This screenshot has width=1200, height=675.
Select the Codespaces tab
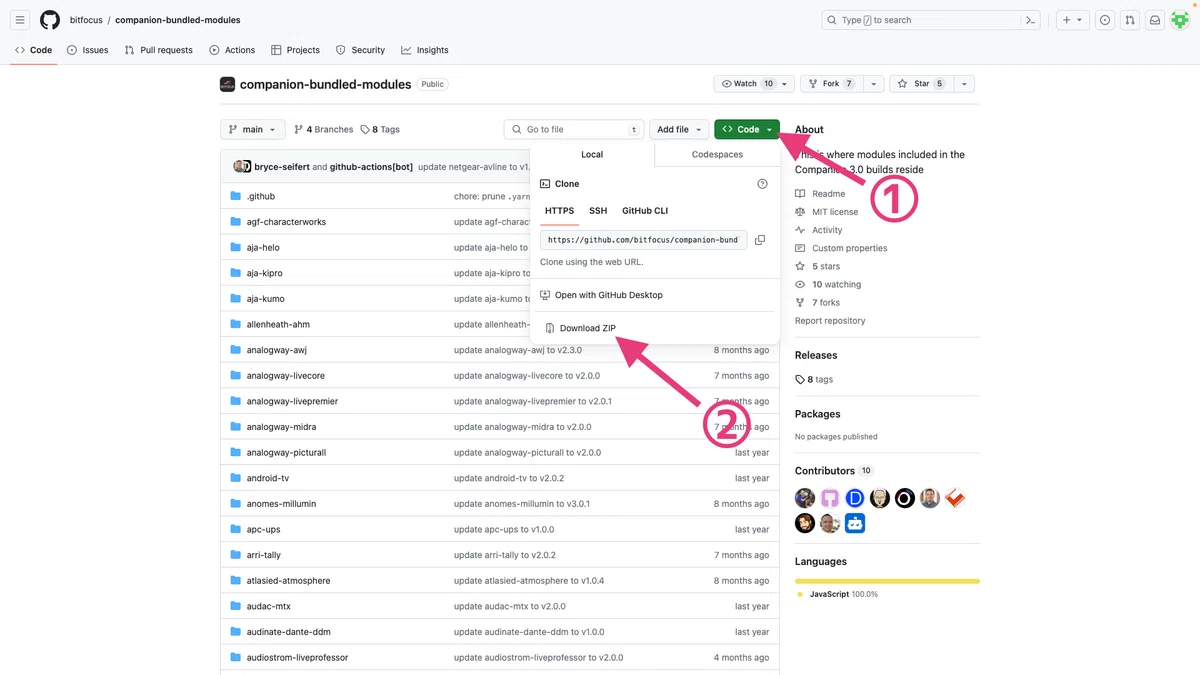tap(717, 155)
